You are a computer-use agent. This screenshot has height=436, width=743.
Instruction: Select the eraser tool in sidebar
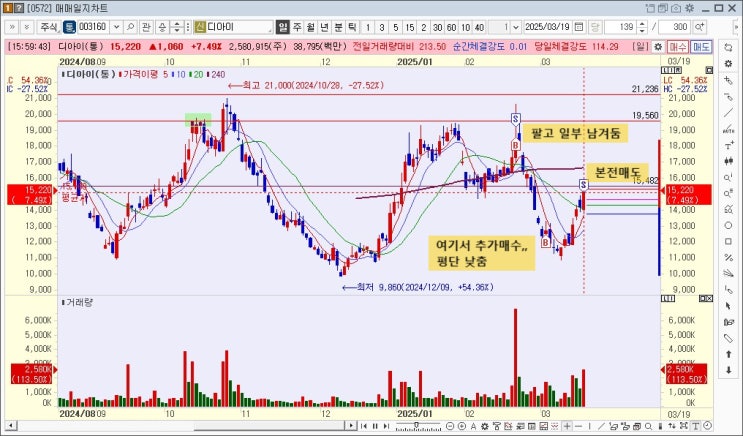[x=729, y=338]
